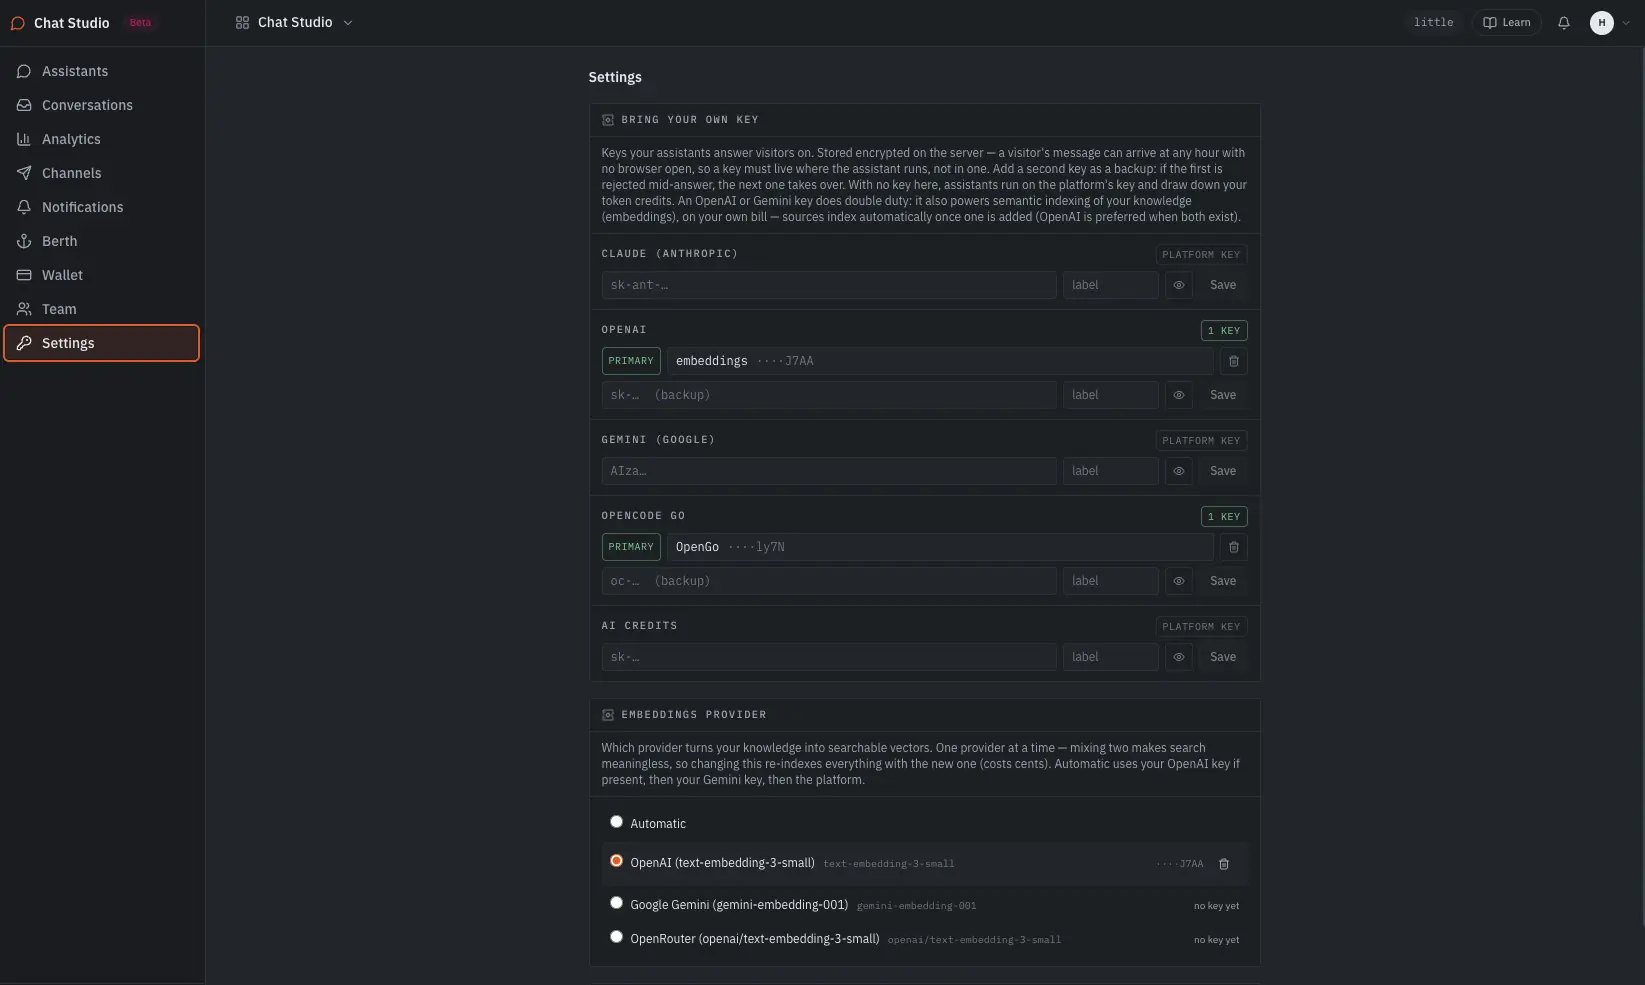Save the OpenAI backup key

tap(1223, 395)
